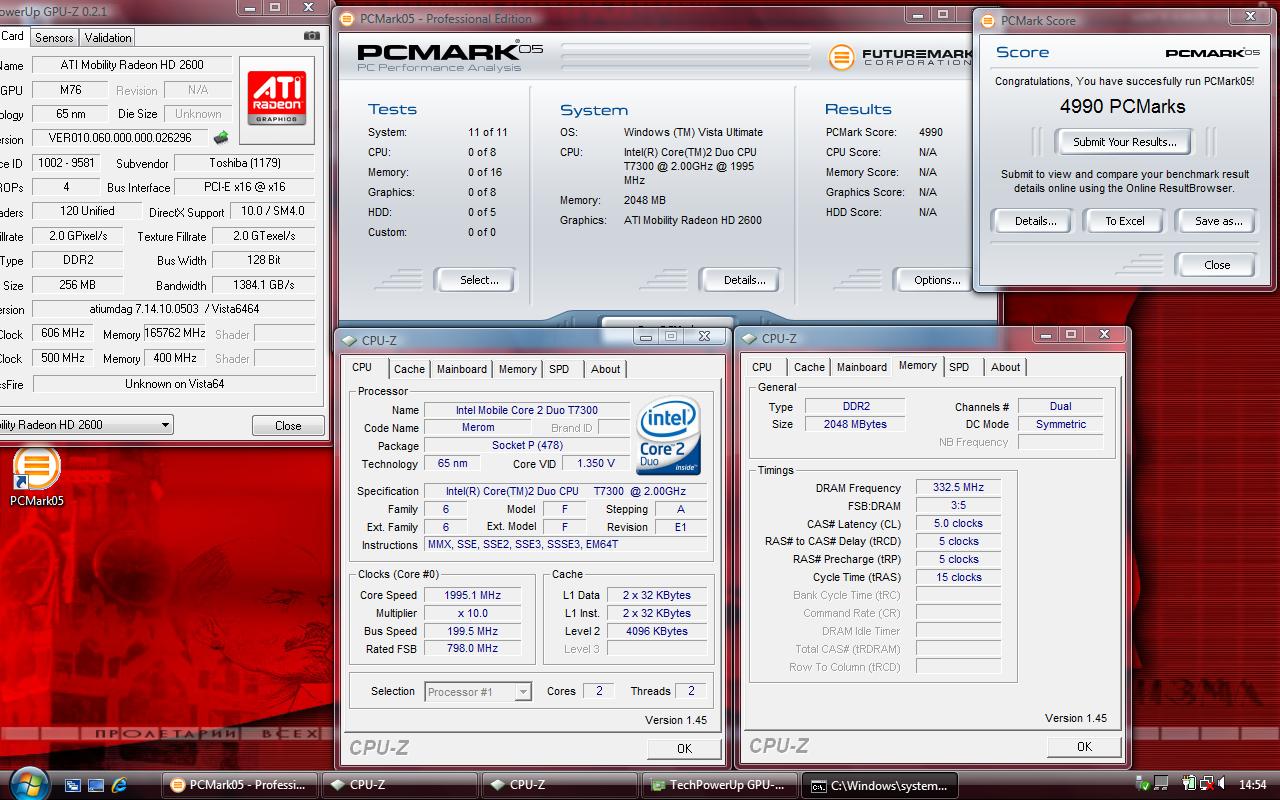Open the About tab in the left CPU-Z window
The width and height of the screenshot is (1280, 800).
(605, 369)
